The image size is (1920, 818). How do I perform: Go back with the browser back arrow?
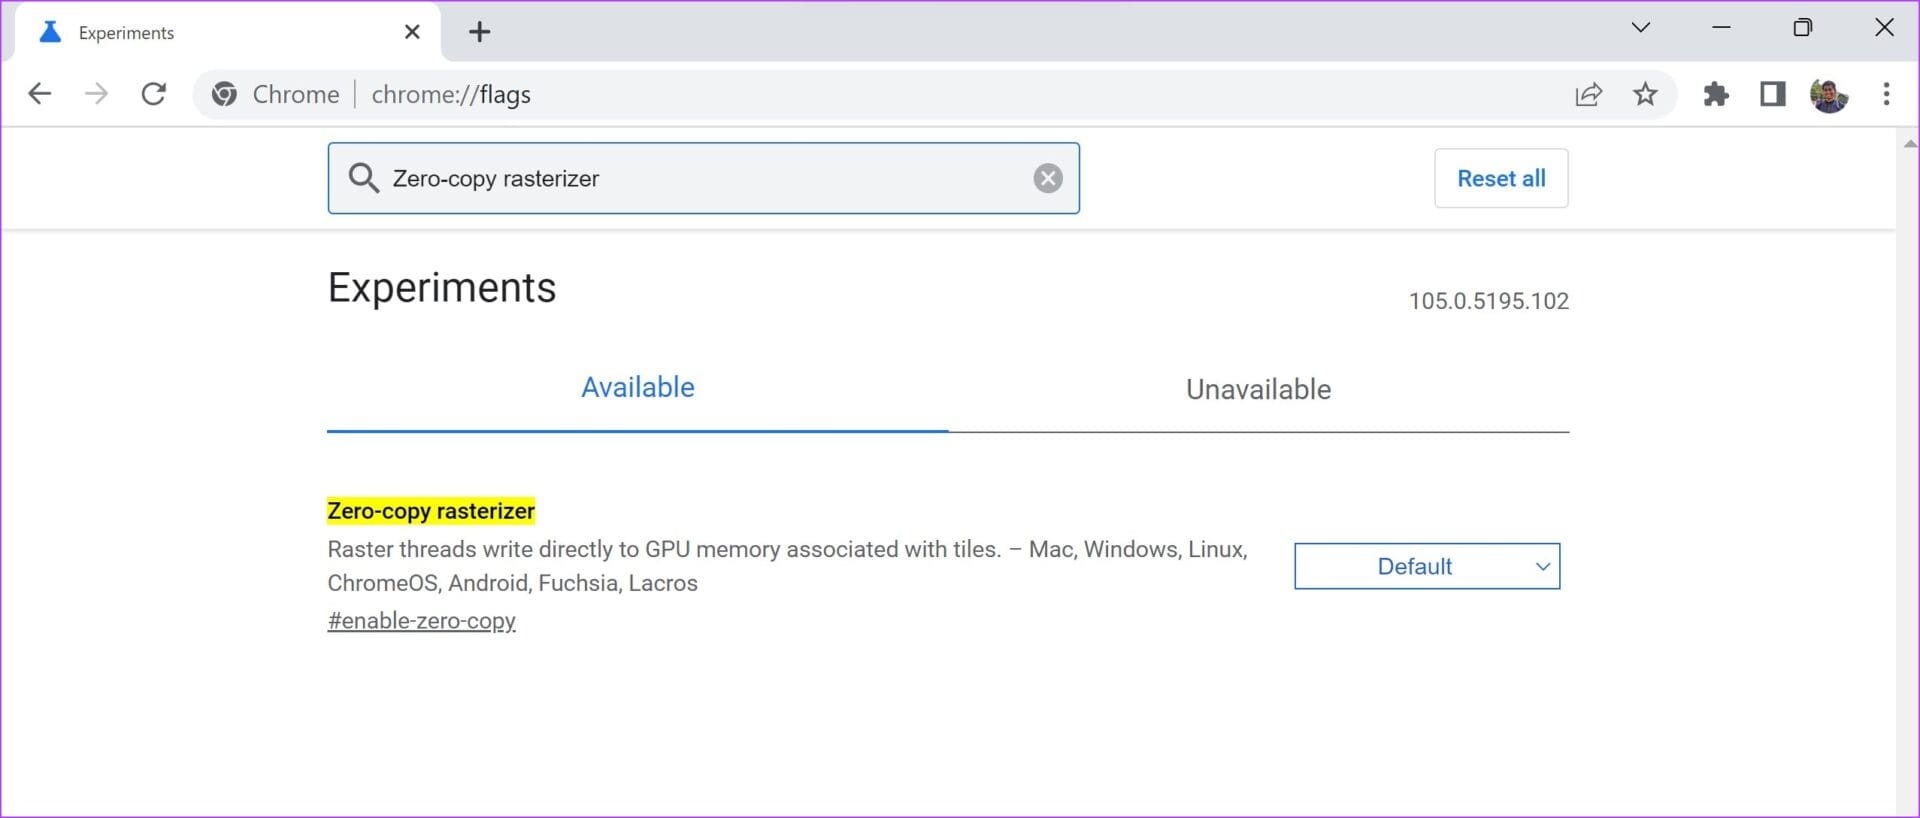(39, 94)
